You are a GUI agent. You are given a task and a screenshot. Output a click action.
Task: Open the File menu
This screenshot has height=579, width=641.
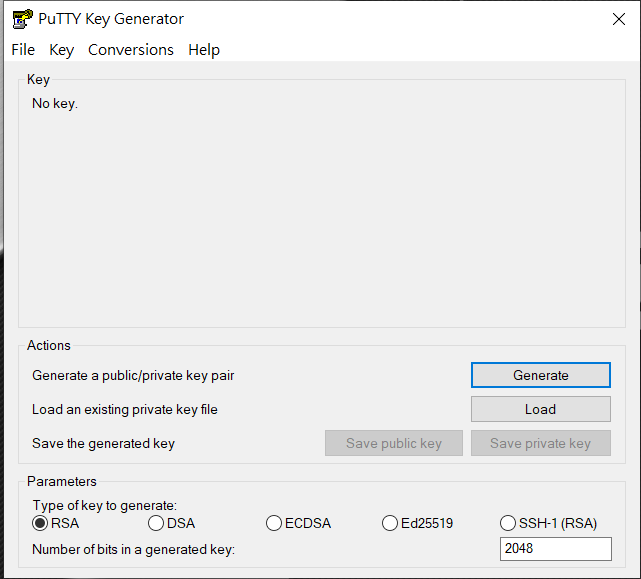[x=23, y=50]
